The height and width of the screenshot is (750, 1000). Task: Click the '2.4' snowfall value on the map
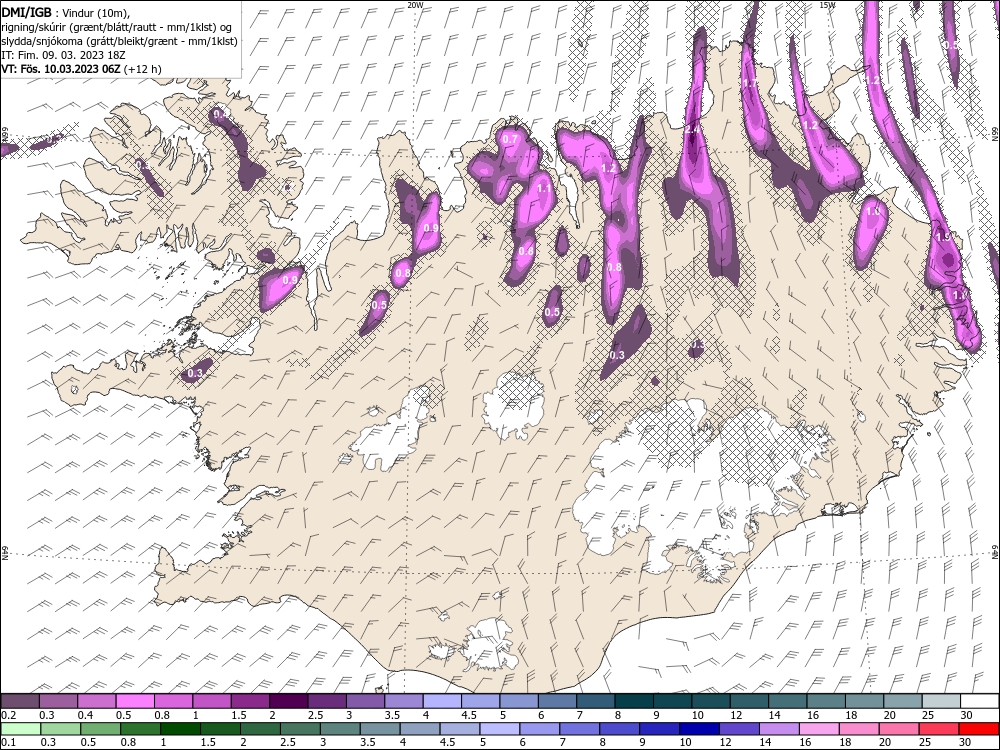(x=693, y=129)
